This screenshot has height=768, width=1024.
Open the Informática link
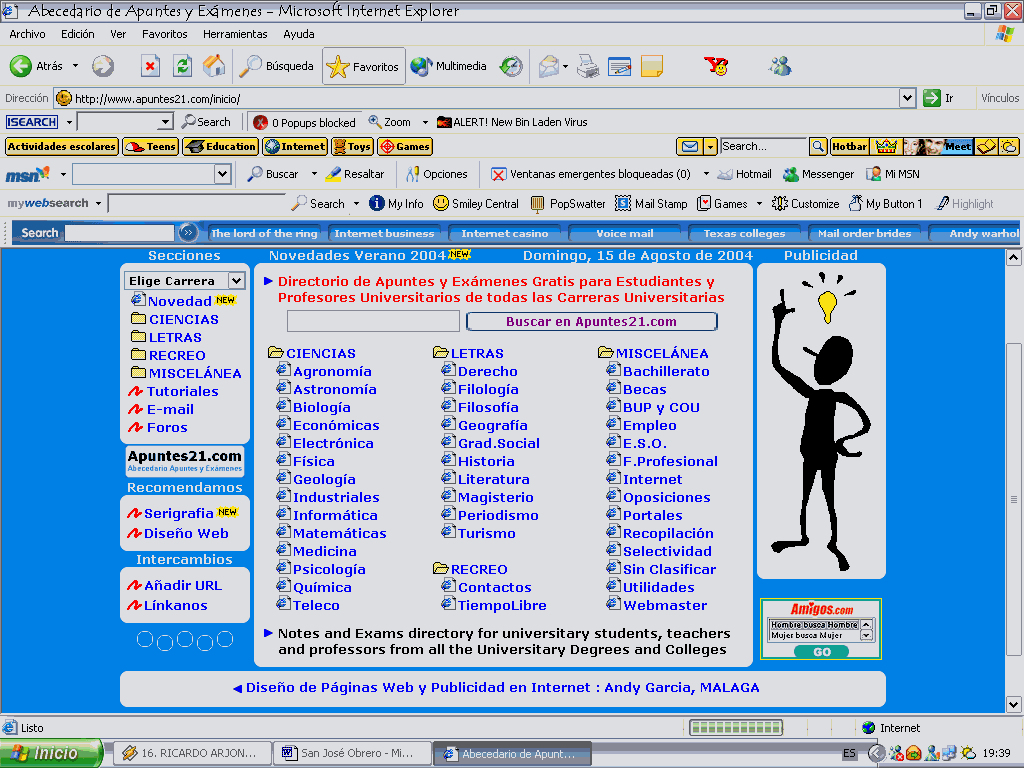tap(335, 516)
